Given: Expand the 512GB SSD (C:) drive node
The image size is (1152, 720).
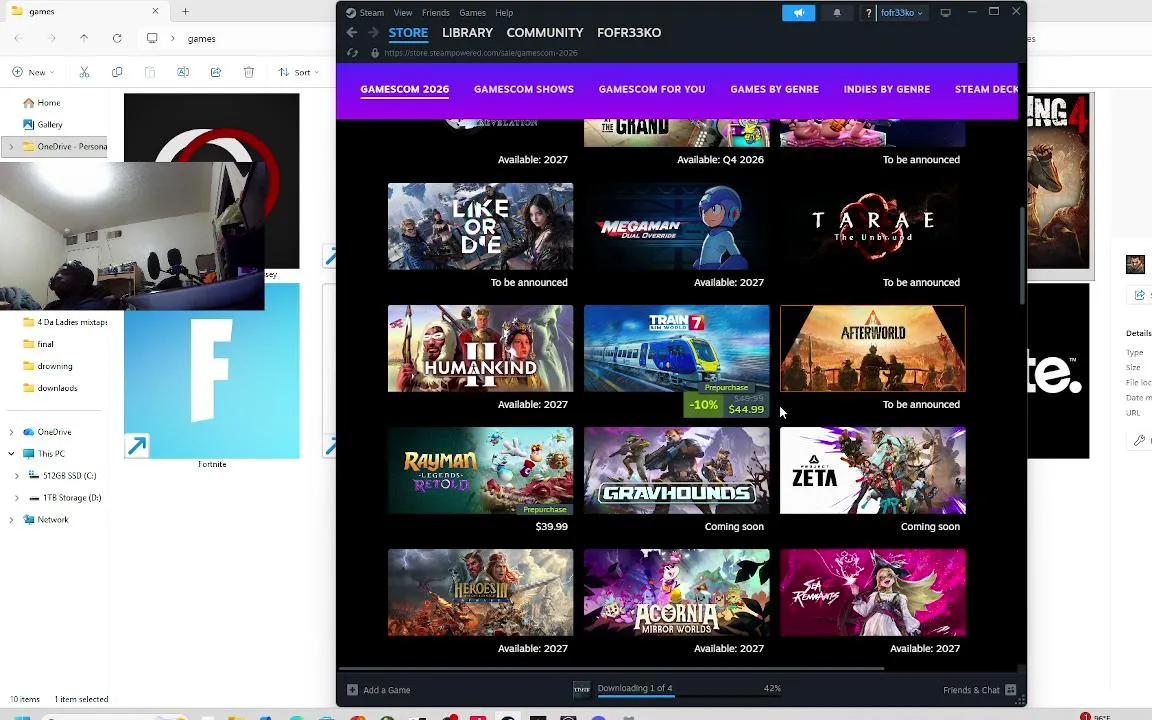Looking at the screenshot, I should point(17,476).
